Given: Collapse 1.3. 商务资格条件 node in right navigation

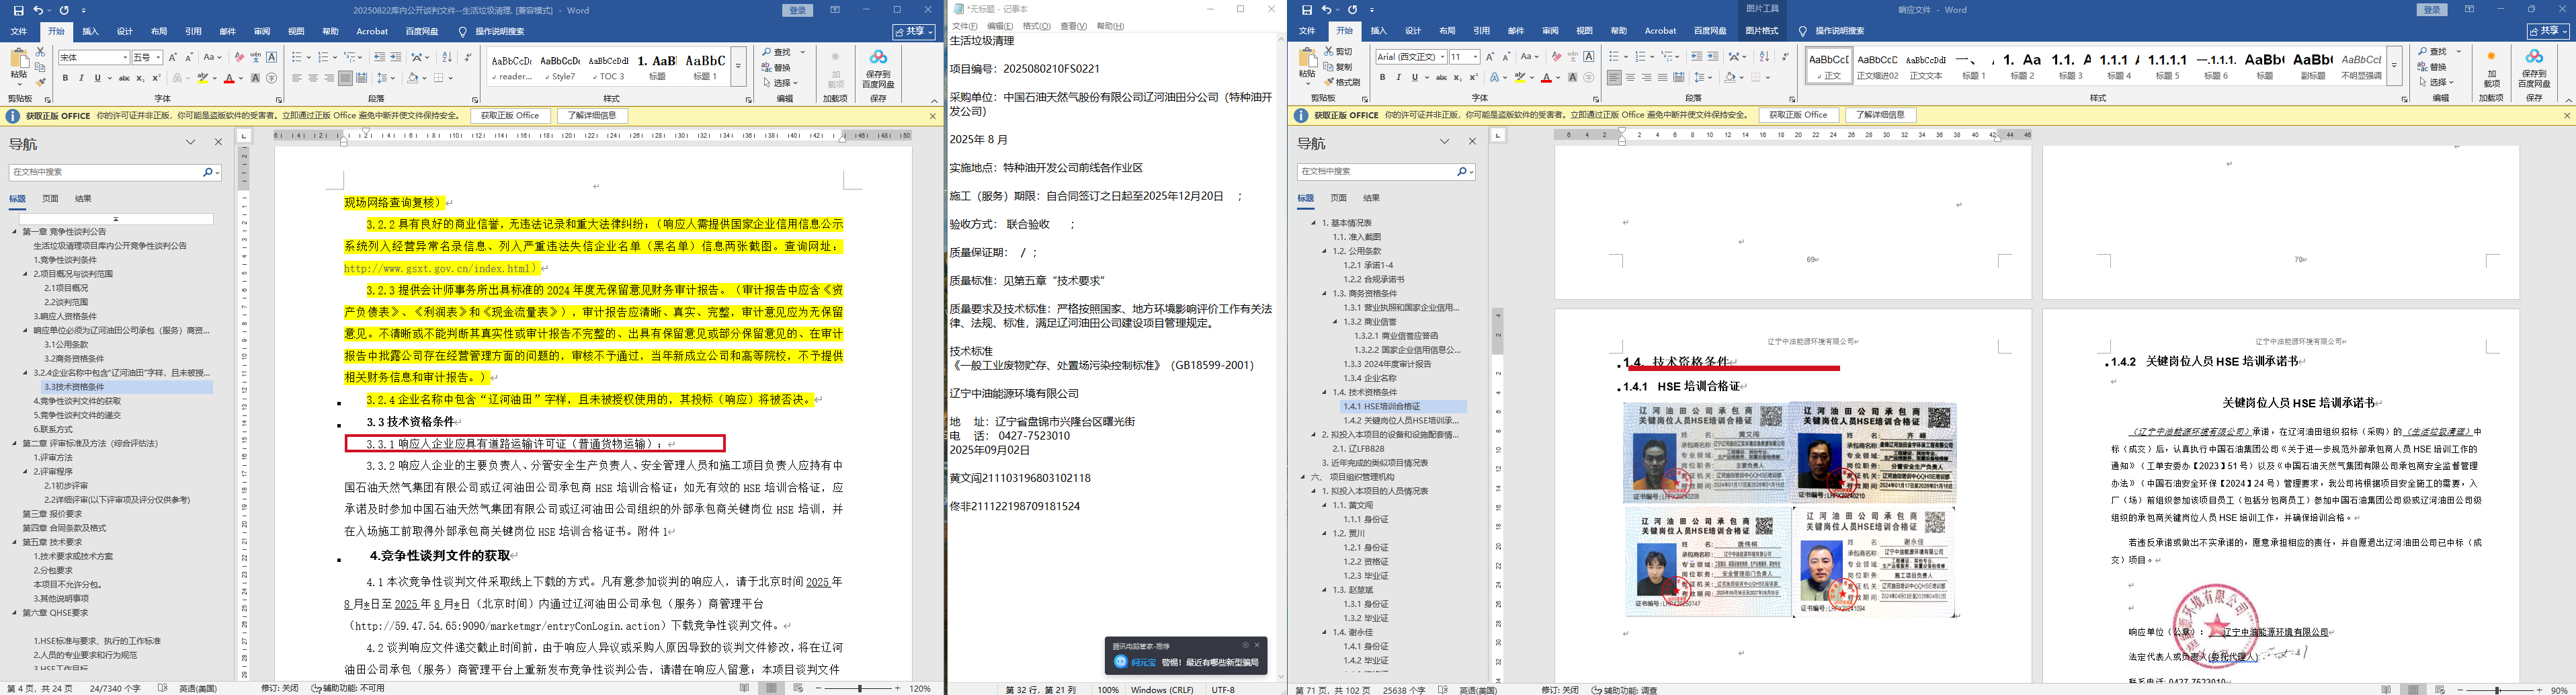Looking at the screenshot, I should tap(1325, 294).
